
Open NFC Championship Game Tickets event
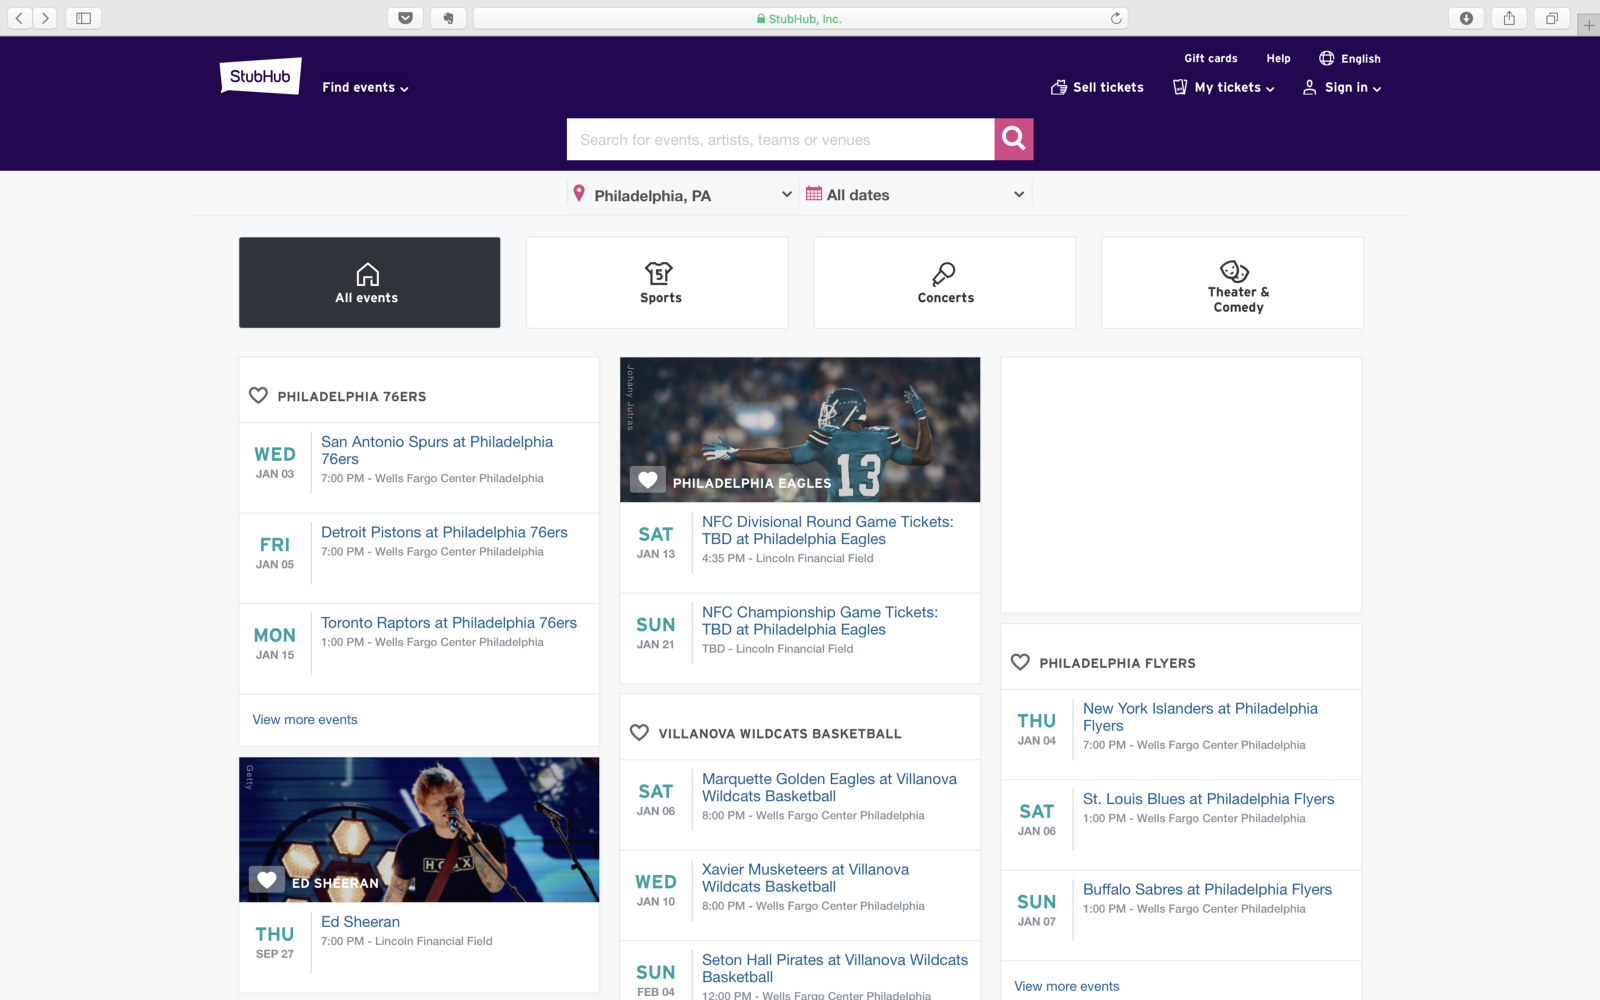pos(820,620)
